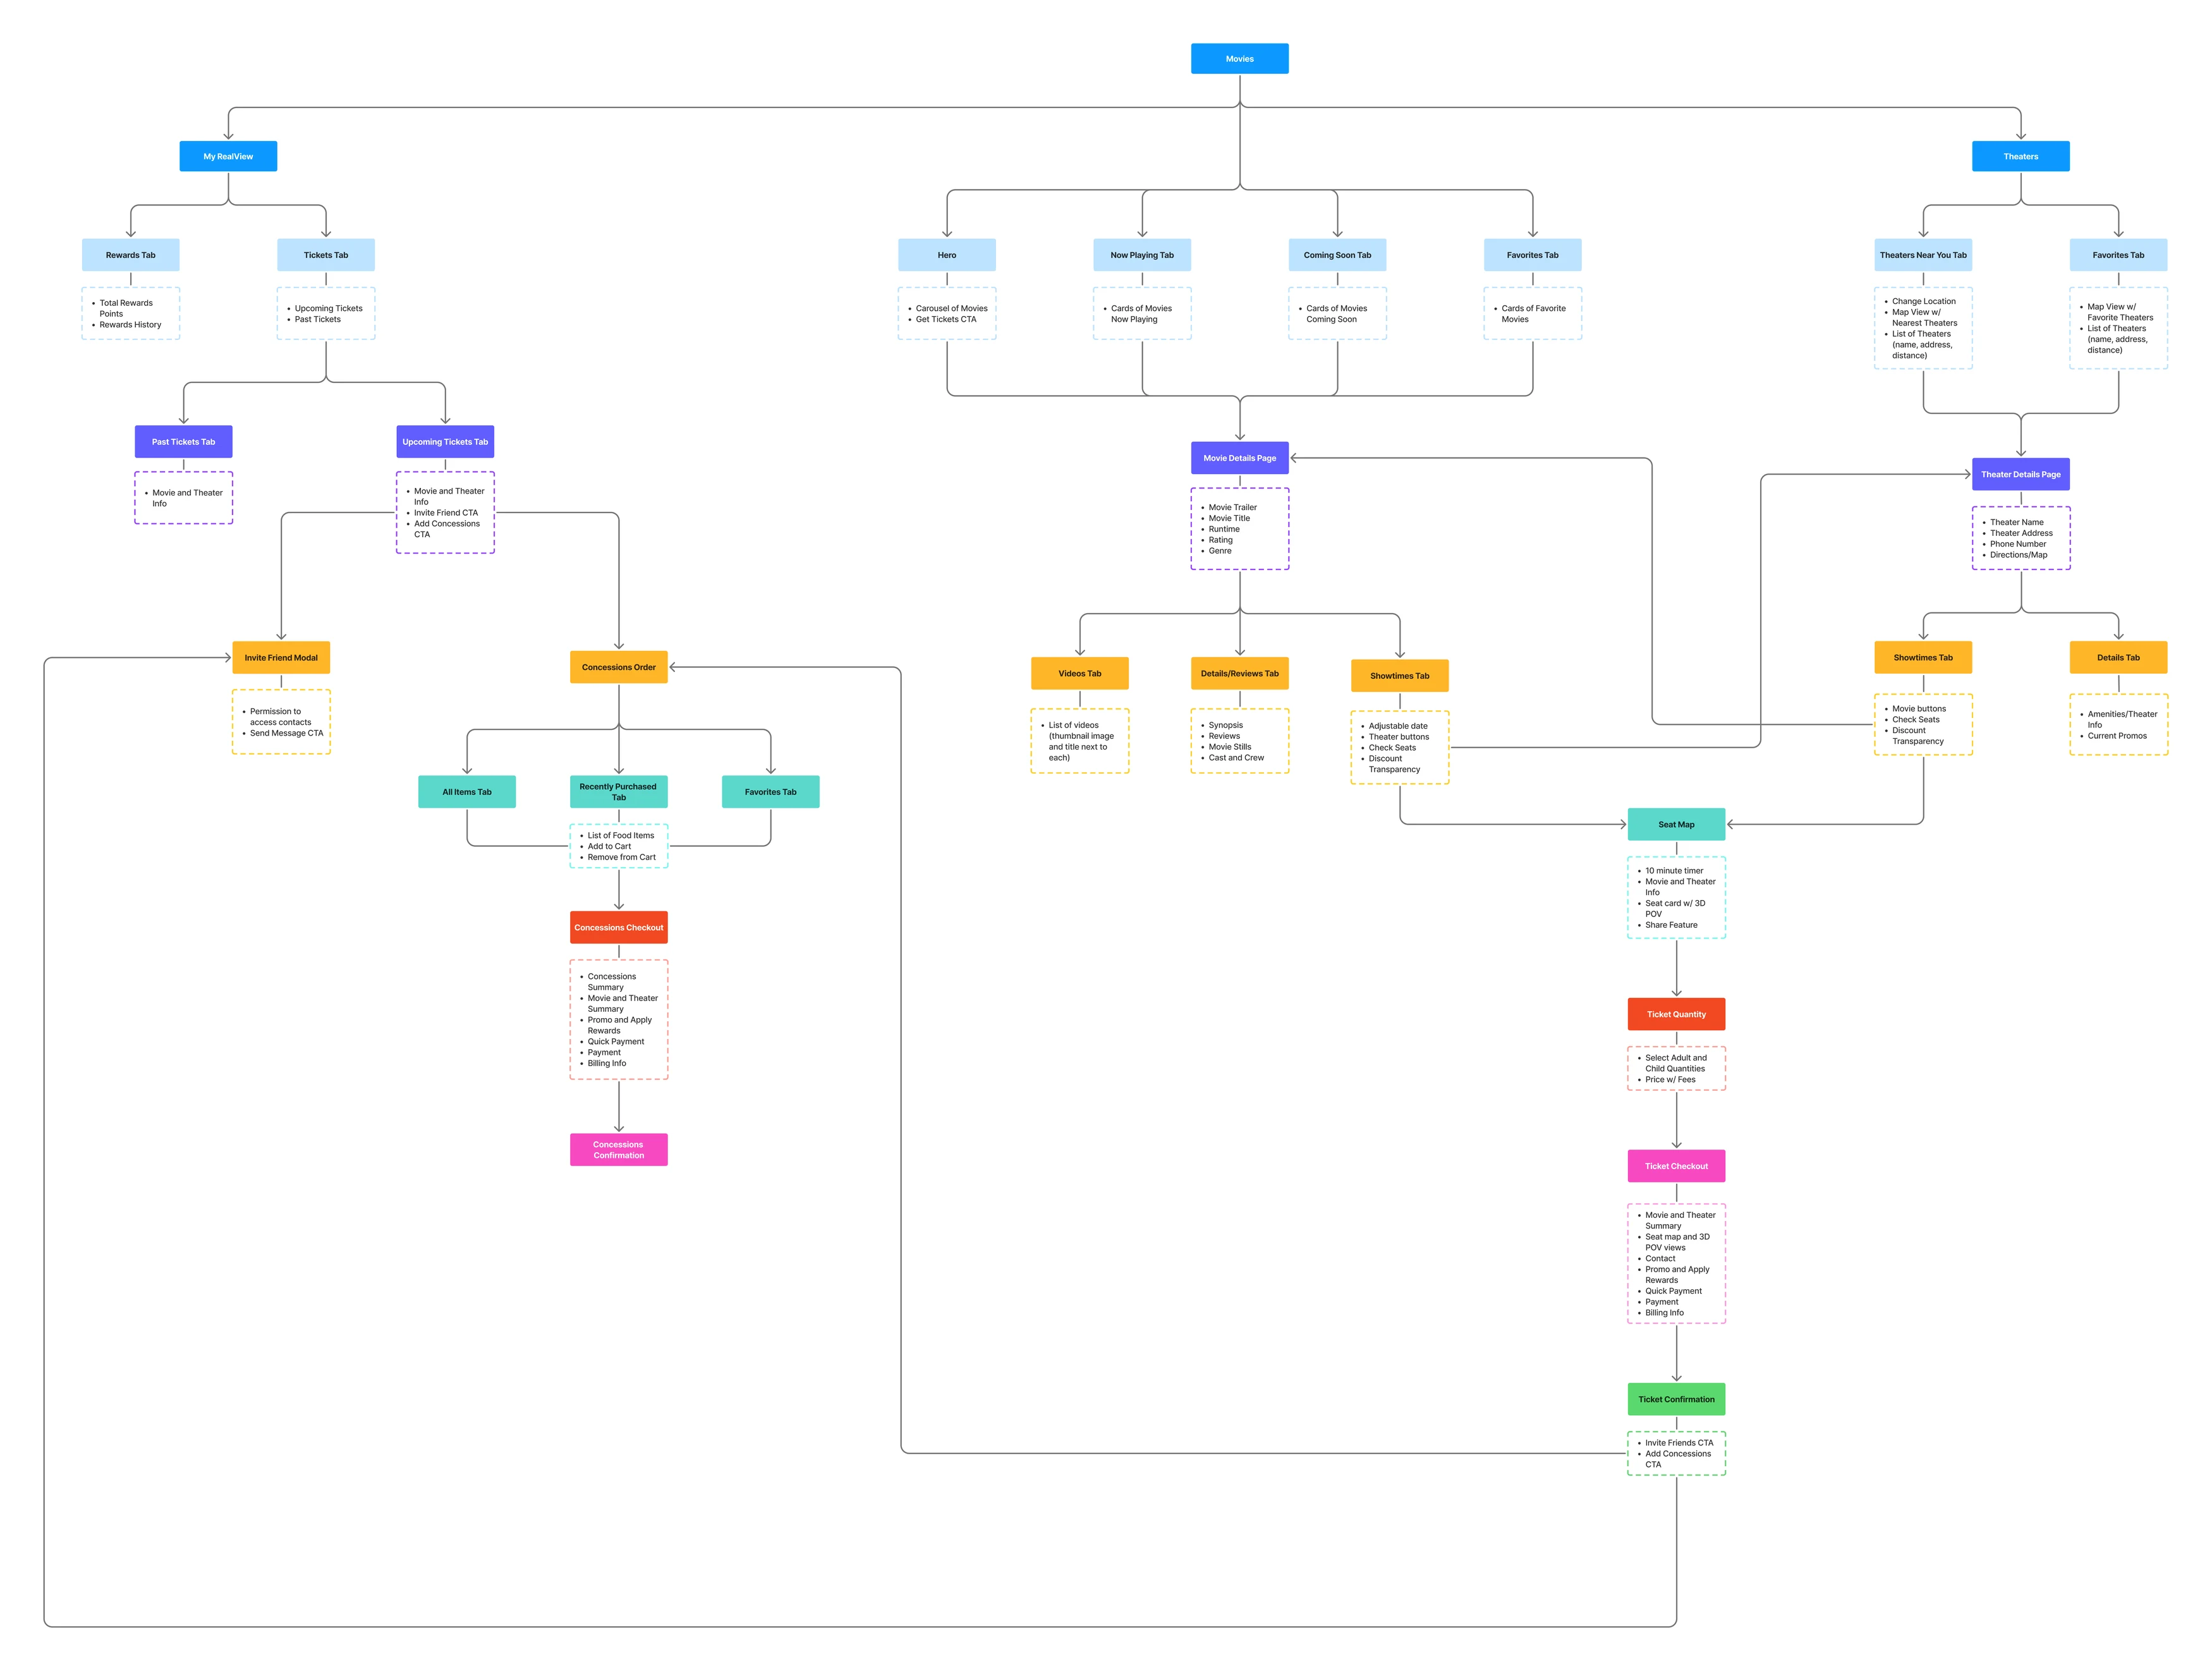Click 'Genre' in Movie Details list
2212x1671 pixels.
pyautogui.click(x=1219, y=551)
